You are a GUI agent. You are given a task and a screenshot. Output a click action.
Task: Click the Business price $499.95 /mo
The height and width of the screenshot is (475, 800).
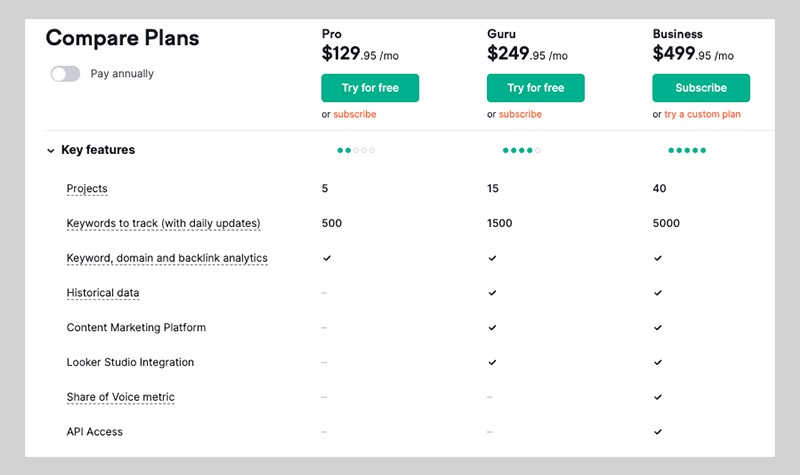[x=693, y=54]
